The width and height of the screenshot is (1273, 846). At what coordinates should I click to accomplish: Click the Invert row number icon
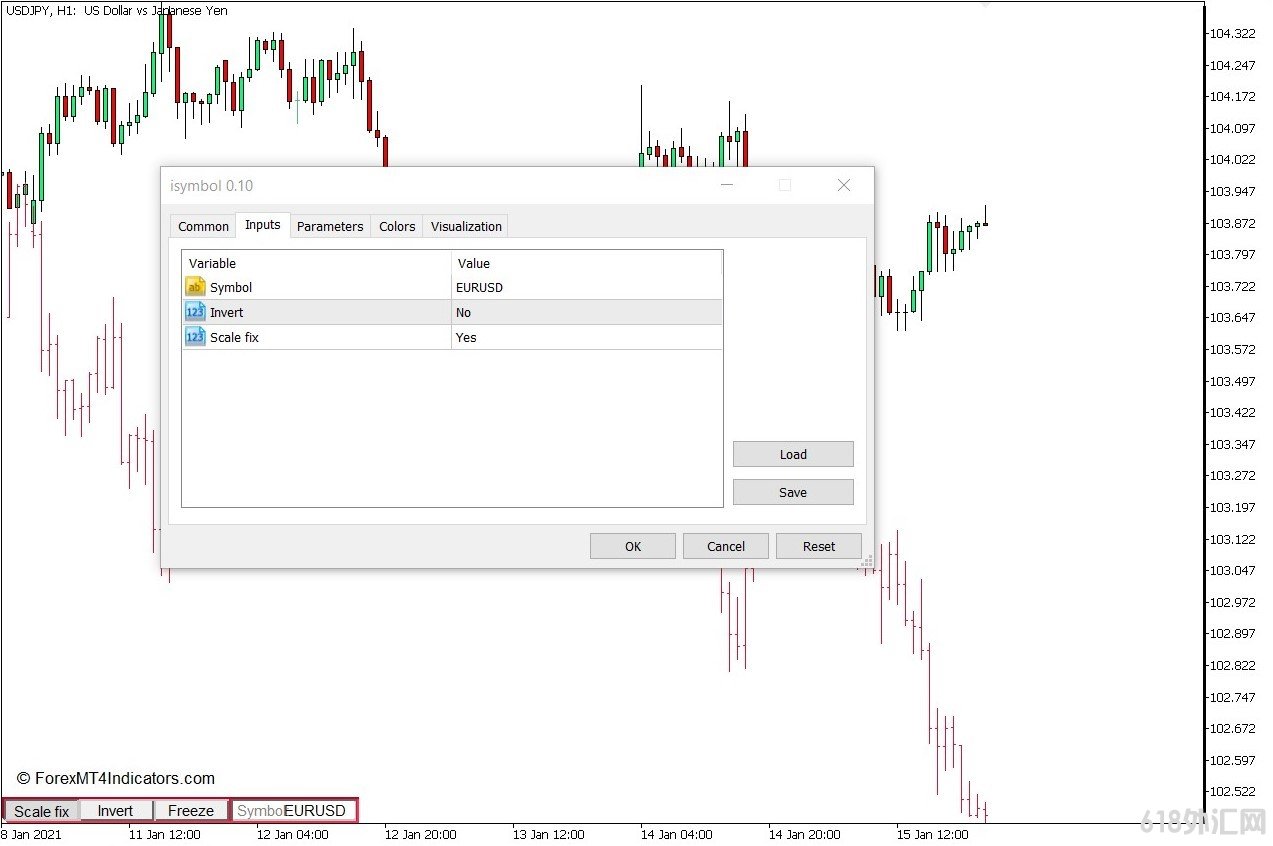point(195,312)
